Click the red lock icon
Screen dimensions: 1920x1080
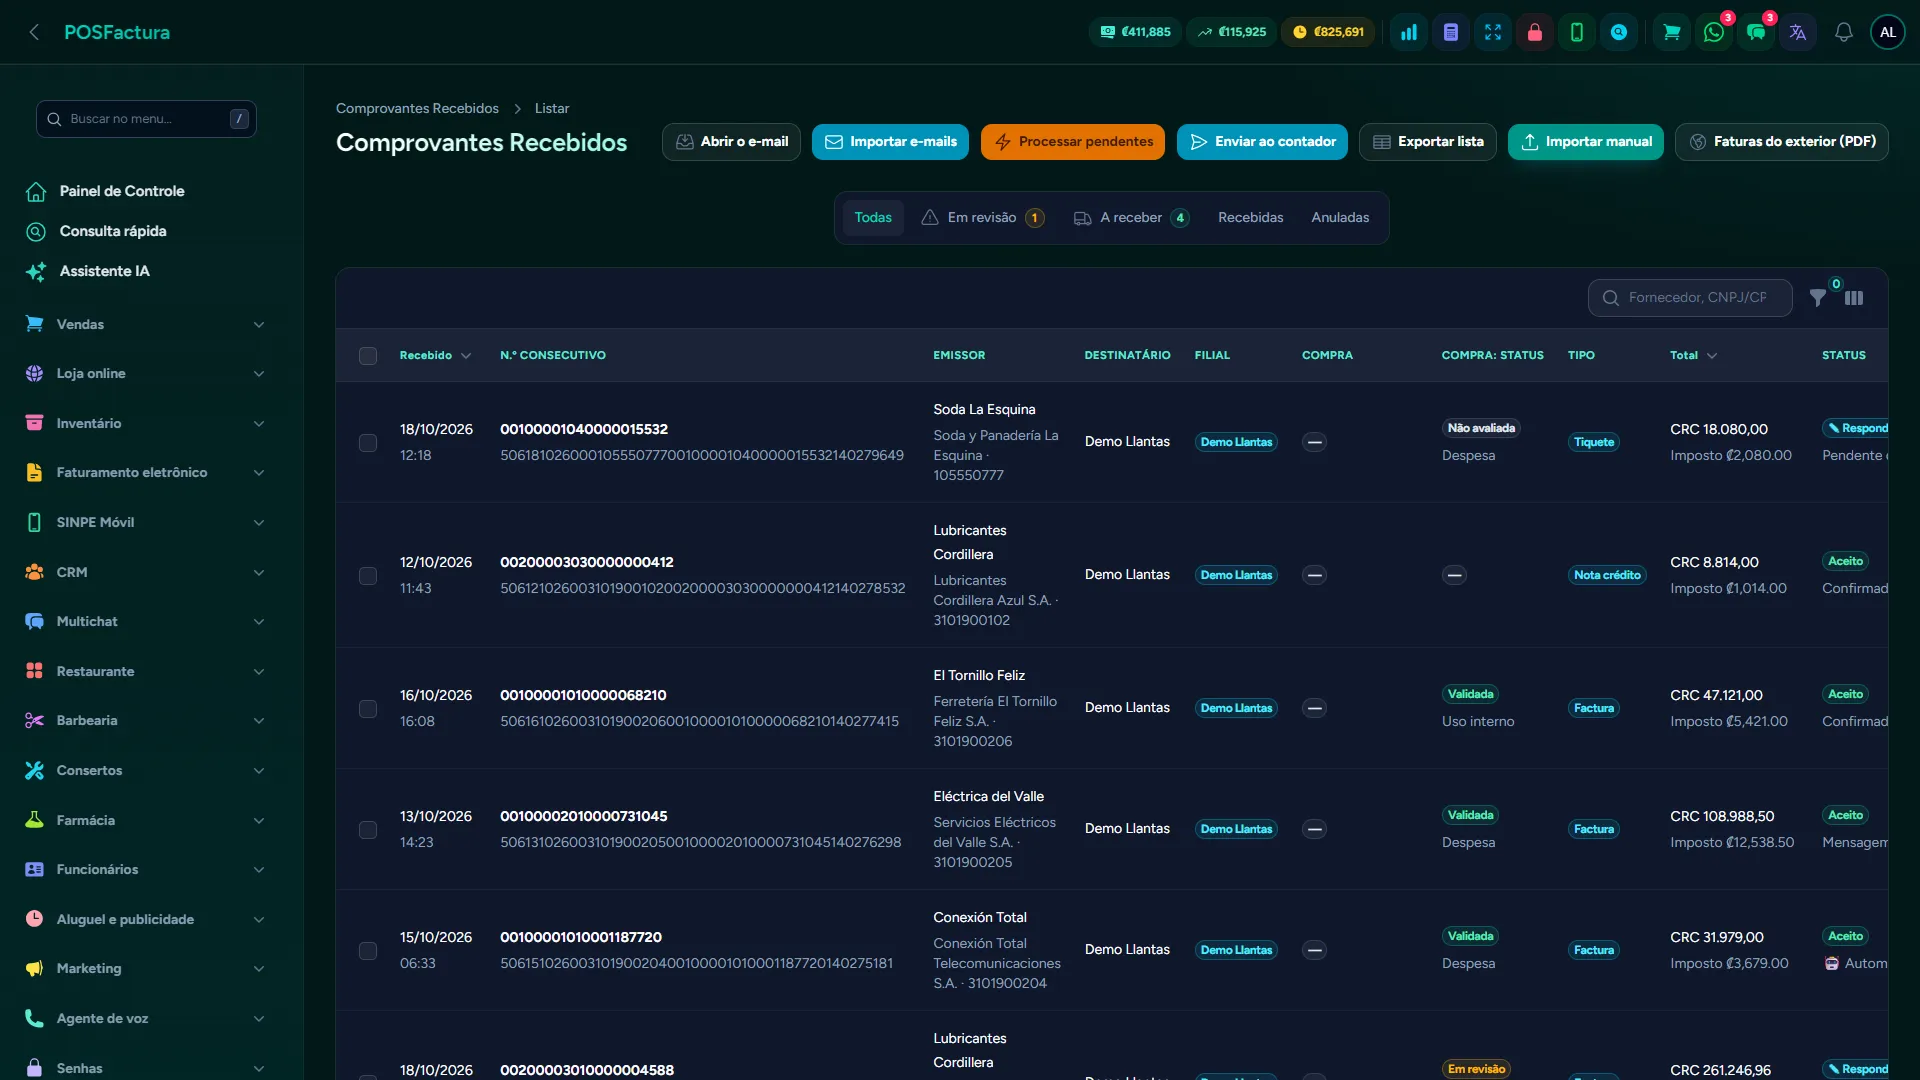click(x=1535, y=32)
